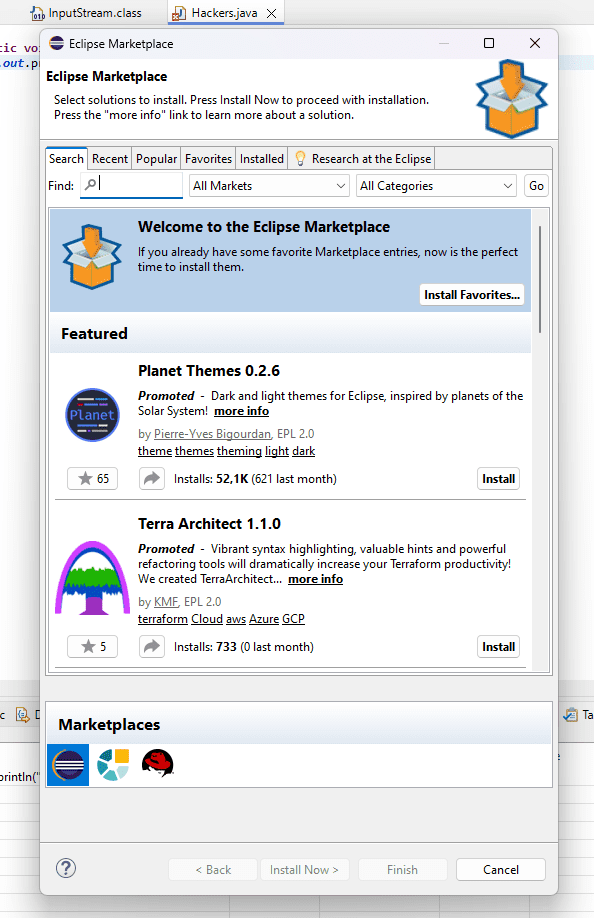Share Terra Architect via arrow icon
This screenshot has height=918, width=594.
tap(152, 647)
